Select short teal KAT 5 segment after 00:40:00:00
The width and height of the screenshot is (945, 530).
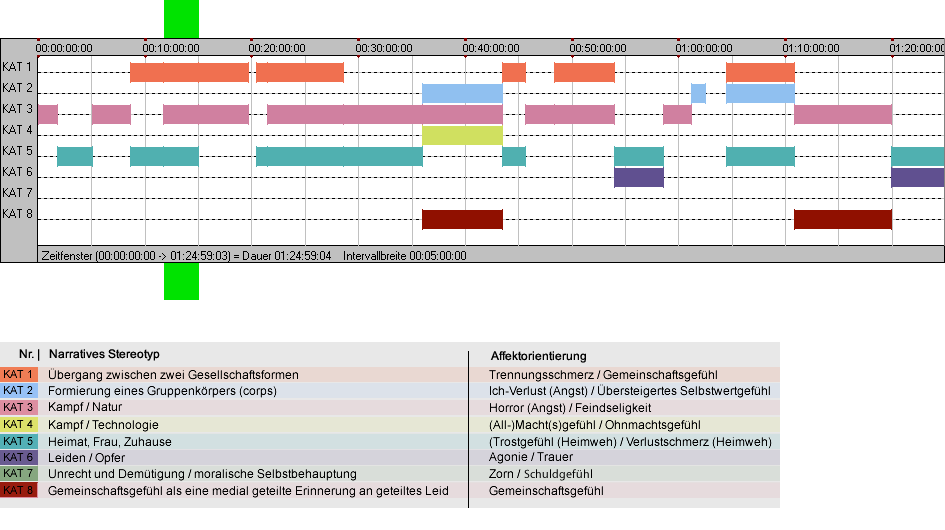[513, 157]
